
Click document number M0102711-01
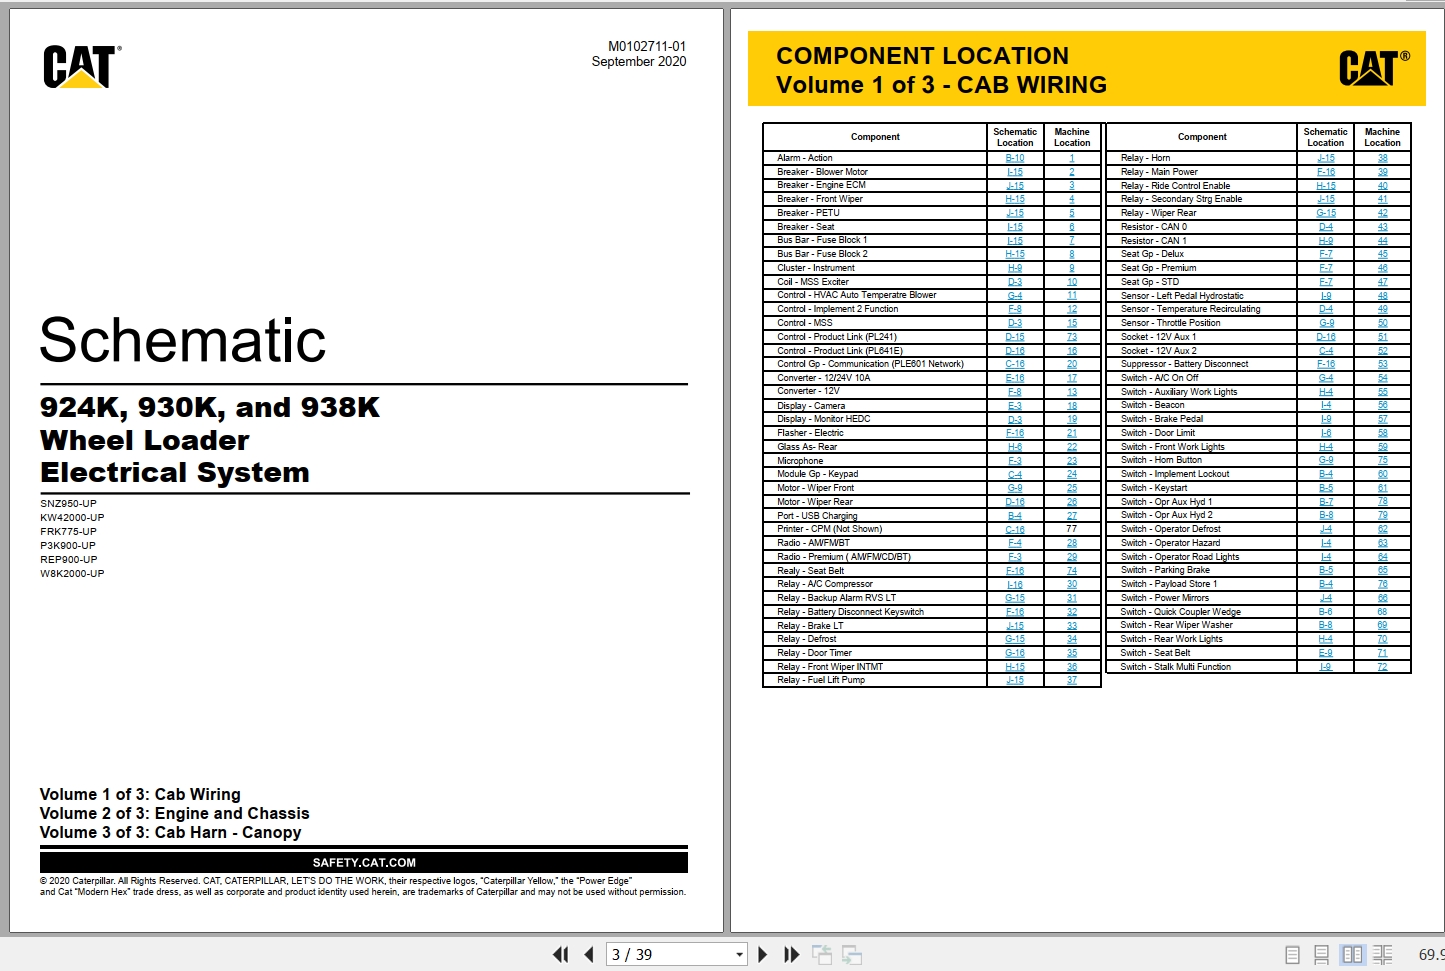[647, 46]
